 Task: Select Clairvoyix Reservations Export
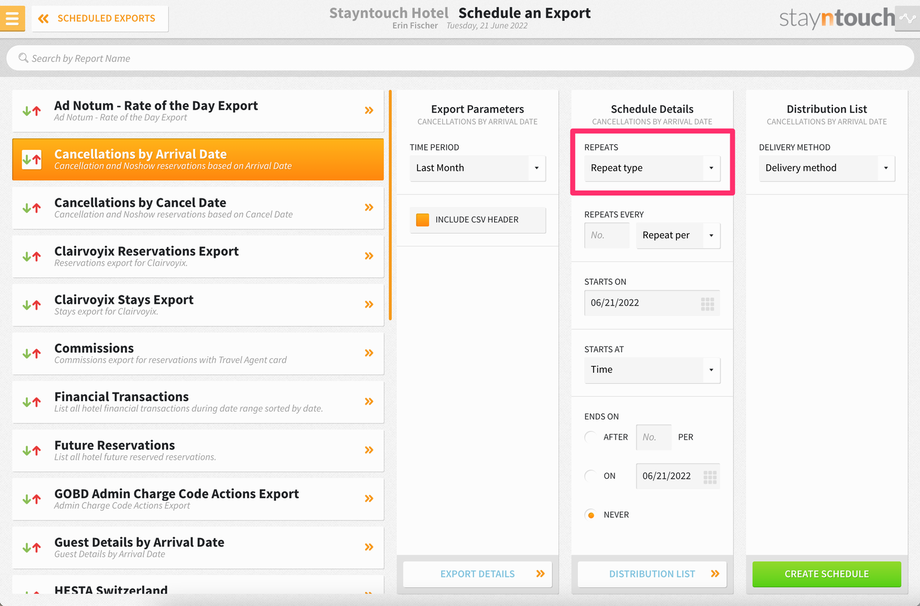[x=198, y=256]
